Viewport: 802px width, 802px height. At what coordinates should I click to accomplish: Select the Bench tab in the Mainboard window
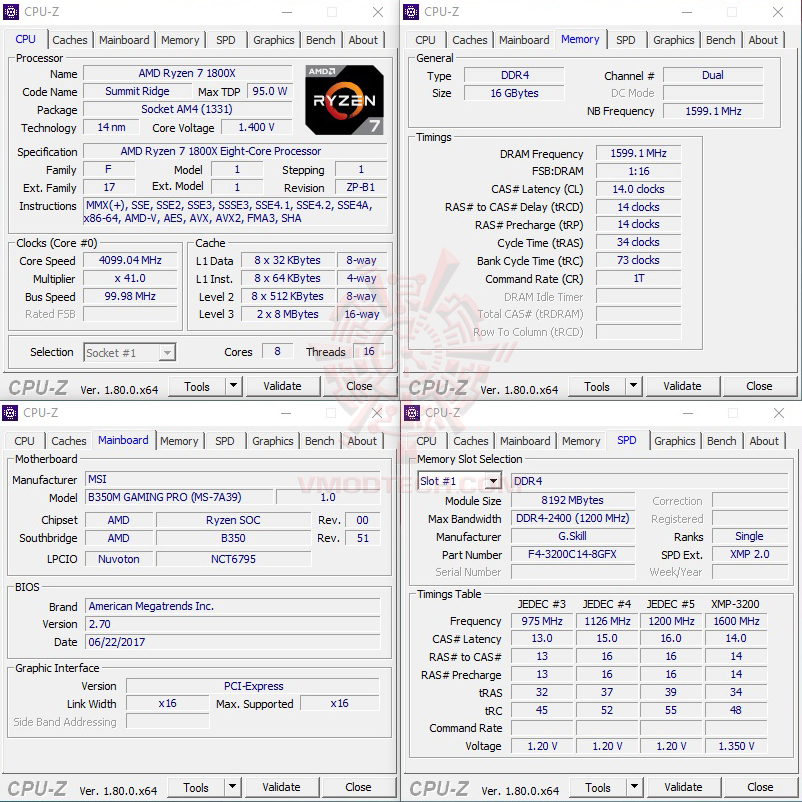click(320, 441)
